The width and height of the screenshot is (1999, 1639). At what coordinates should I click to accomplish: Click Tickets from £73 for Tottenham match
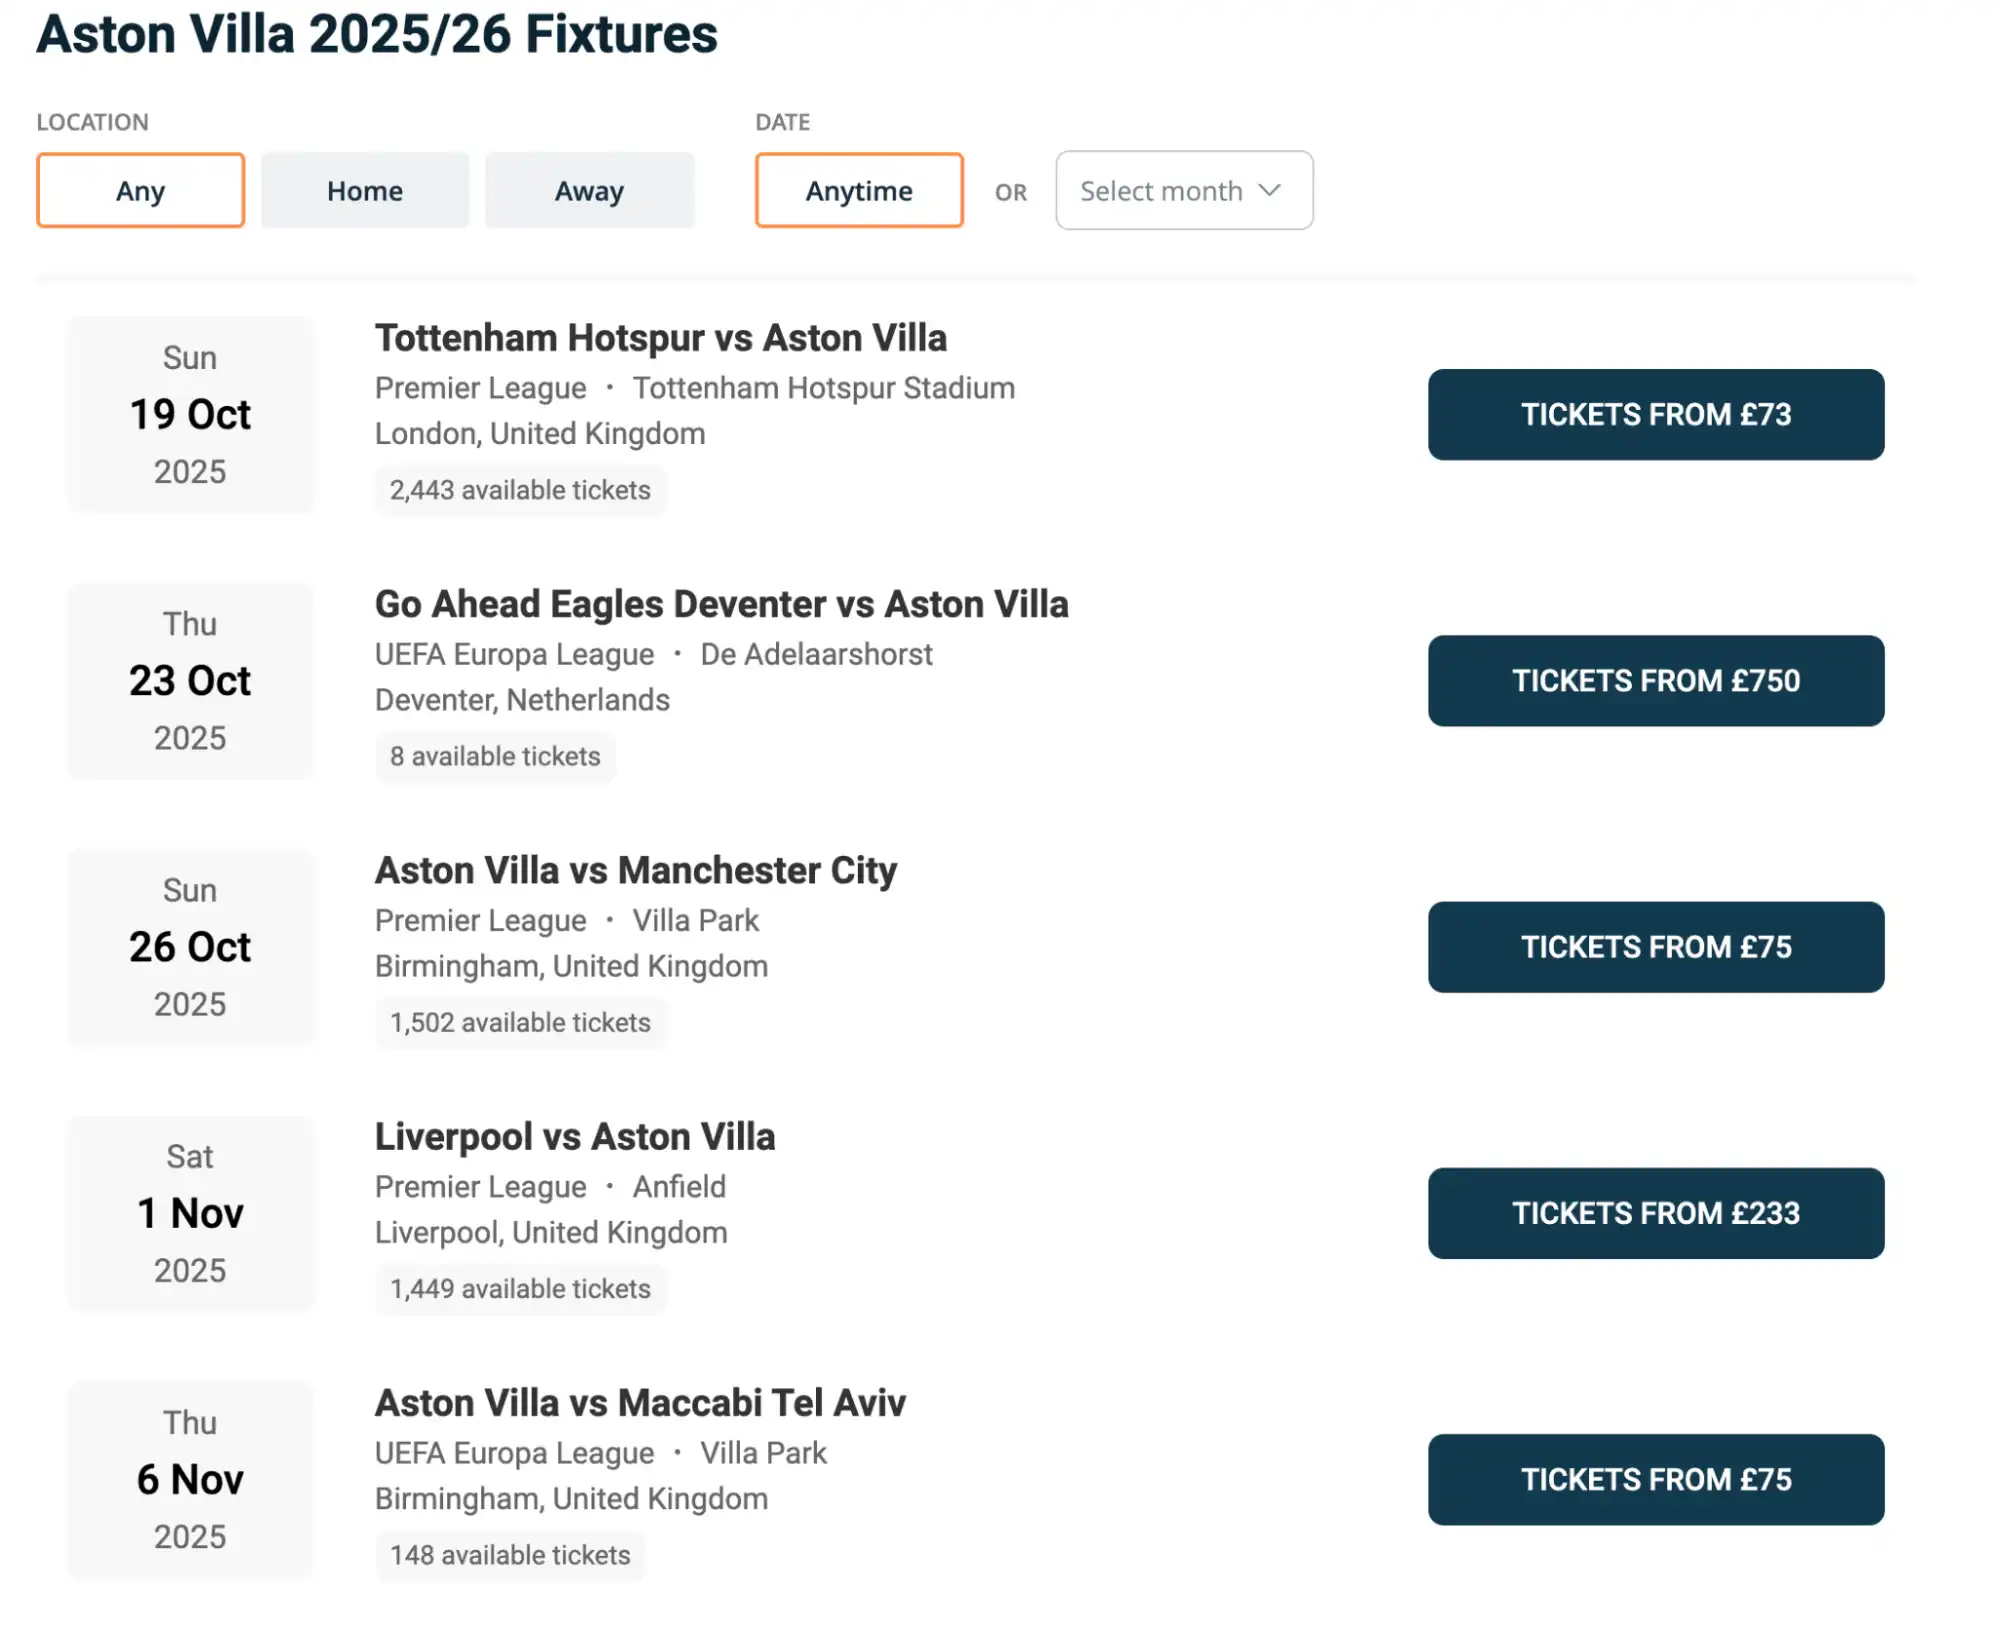(x=1655, y=414)
